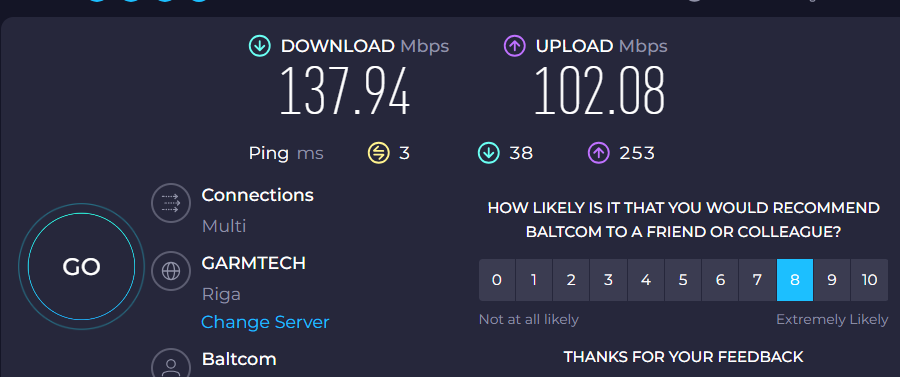Click the 102.08 upload result
The height and width of the screenshot is (377, 900).
[600, 91]
